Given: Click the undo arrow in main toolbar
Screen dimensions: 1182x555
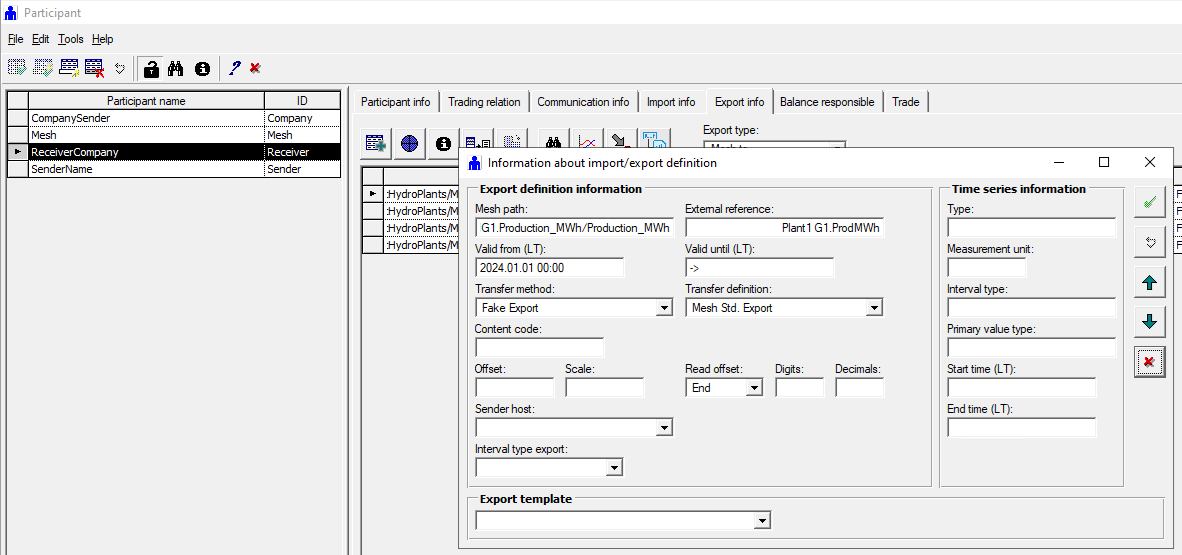Looking at the screenshot, I should pyautogui.click(x=119, y=69).
